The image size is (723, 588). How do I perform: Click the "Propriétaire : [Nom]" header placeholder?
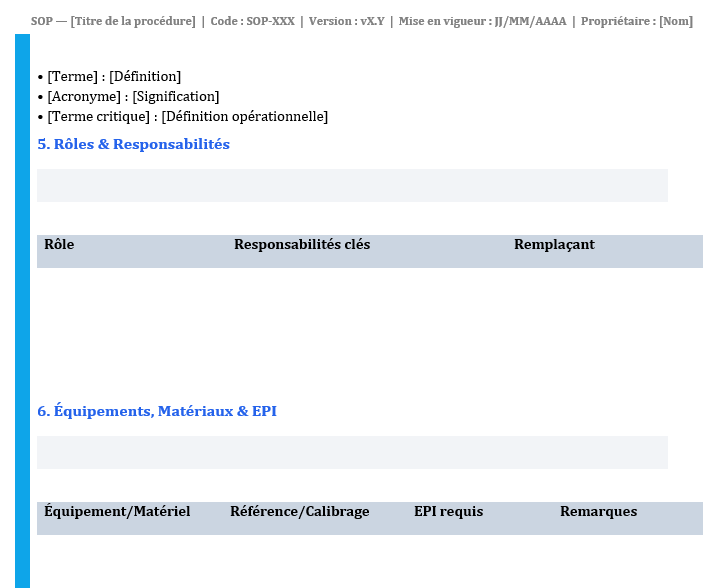636,21
